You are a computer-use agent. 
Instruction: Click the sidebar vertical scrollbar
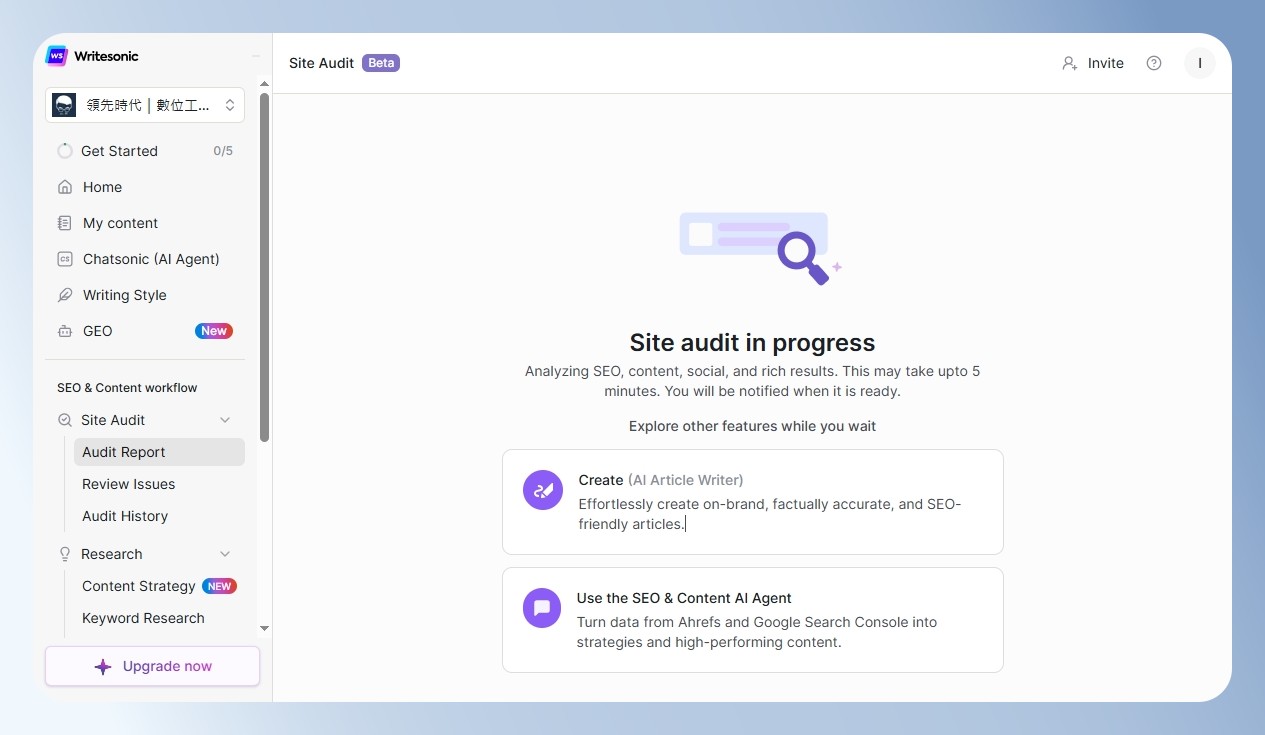264,267
